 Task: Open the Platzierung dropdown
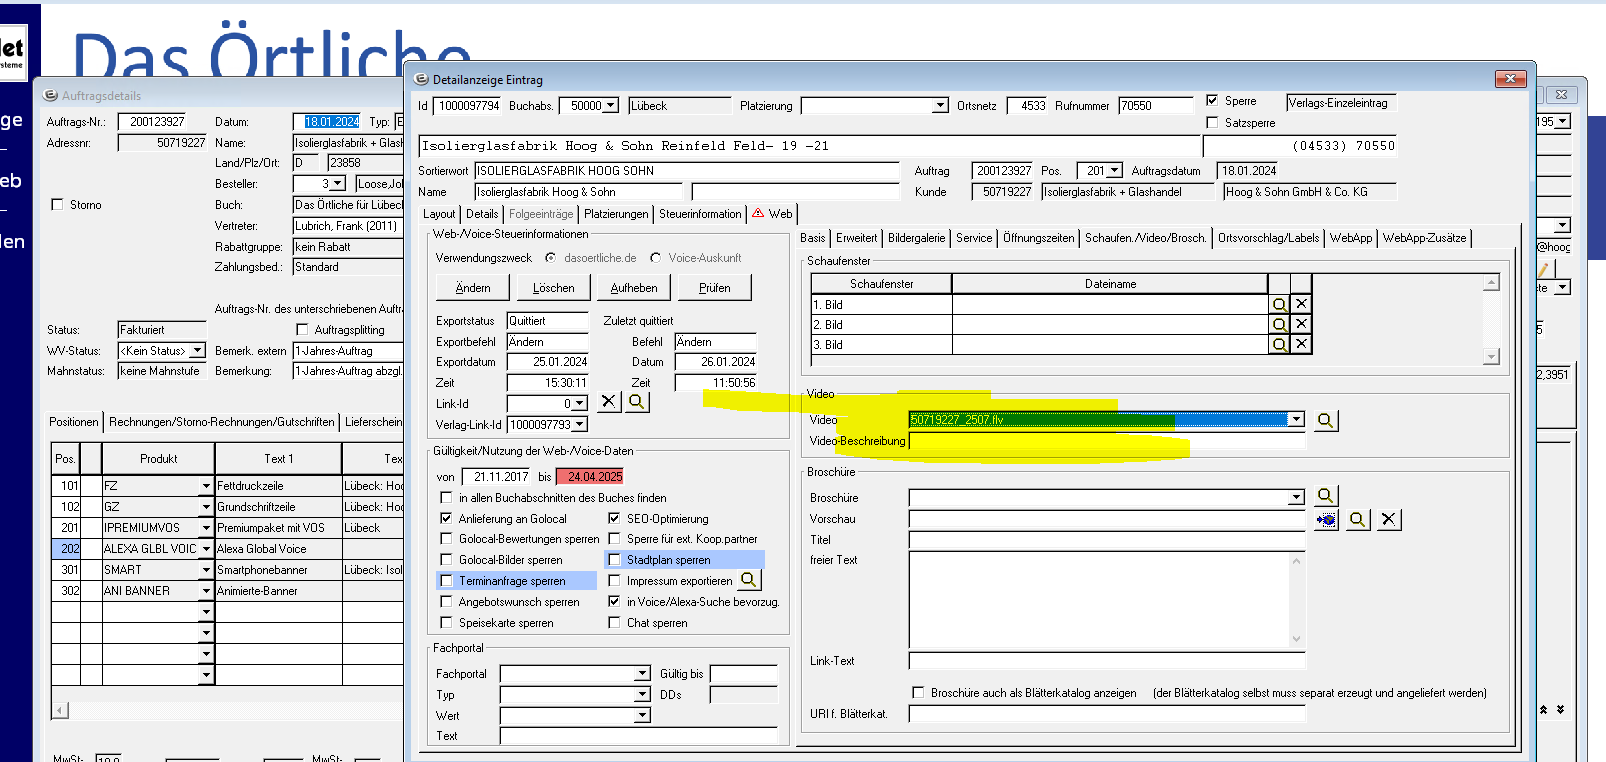(x=940, y=106)
